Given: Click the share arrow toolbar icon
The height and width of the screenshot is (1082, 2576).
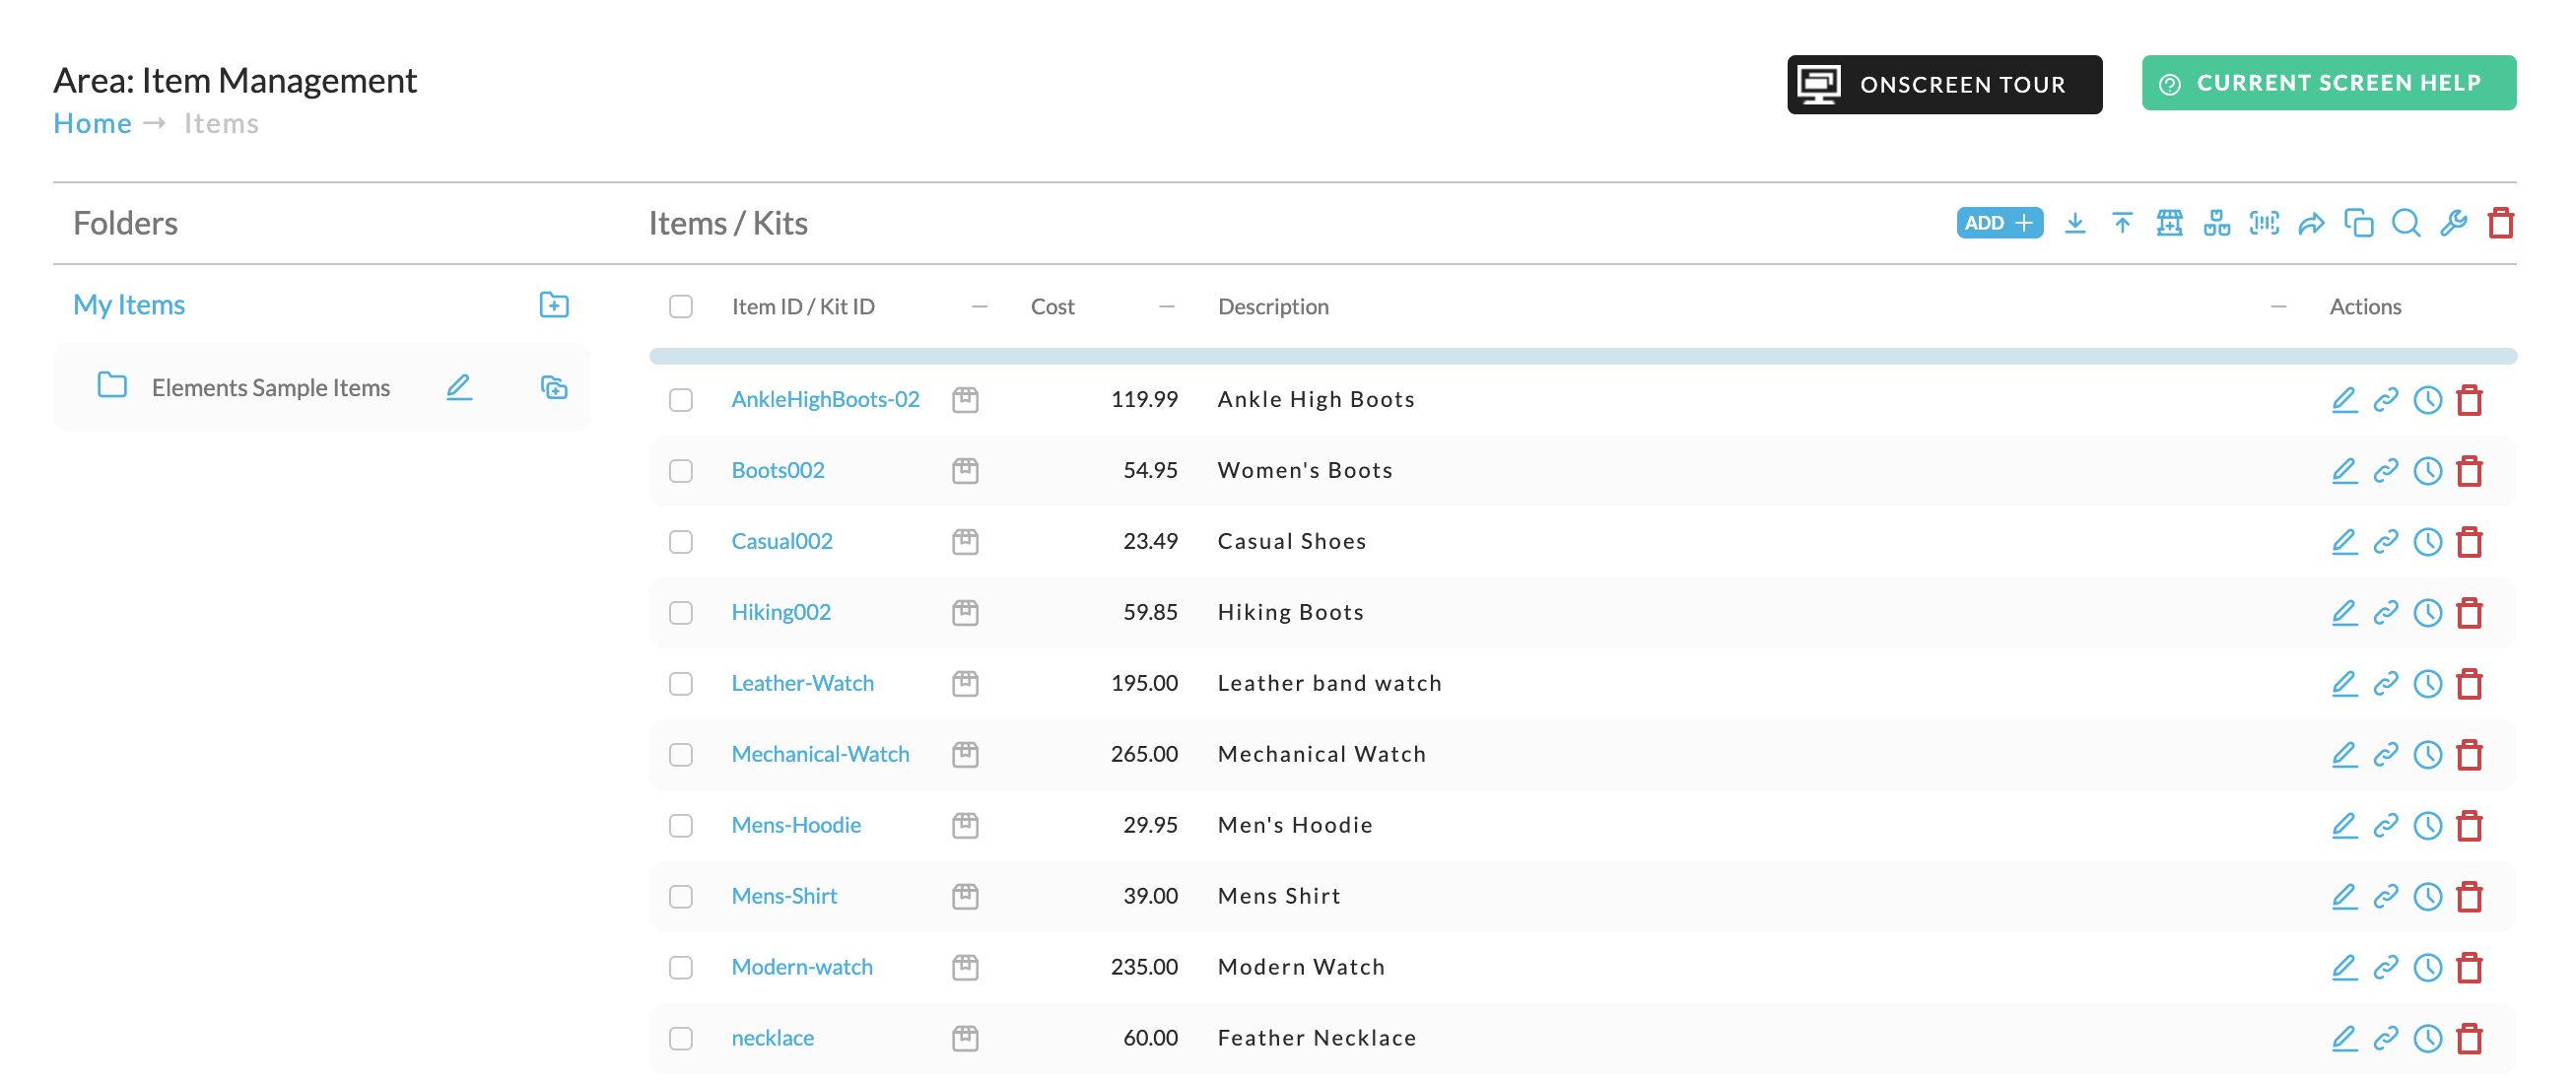Looking at the screenshot, I should click(2311, 223).
